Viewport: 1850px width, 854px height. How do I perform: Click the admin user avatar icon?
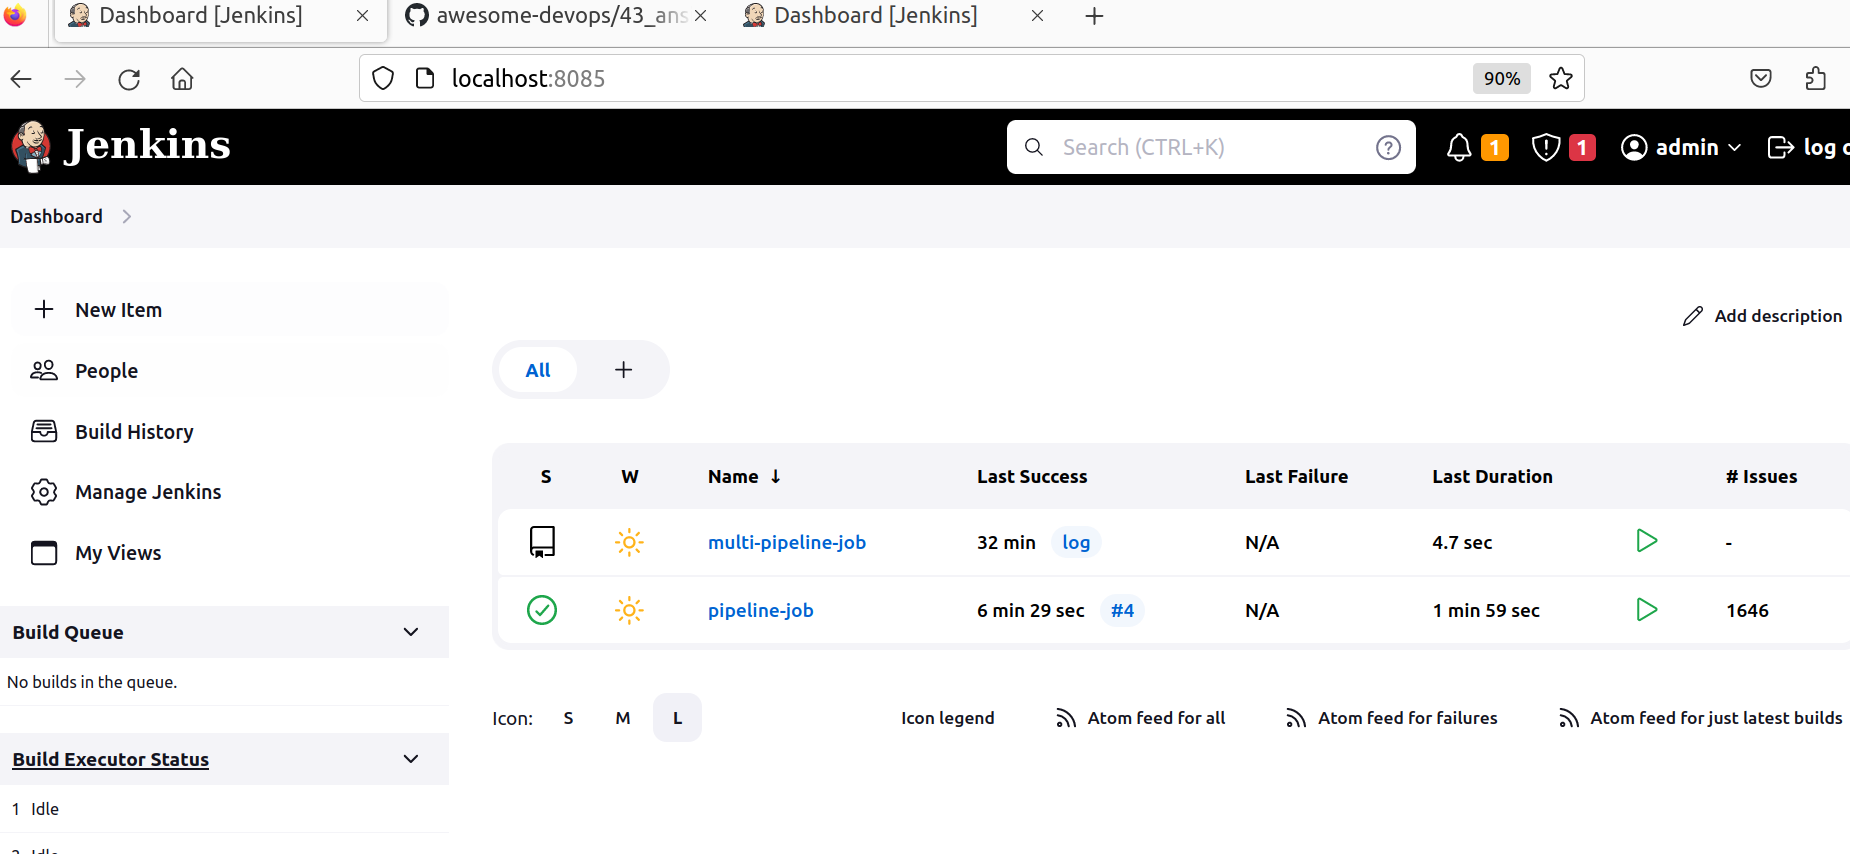1634,148
